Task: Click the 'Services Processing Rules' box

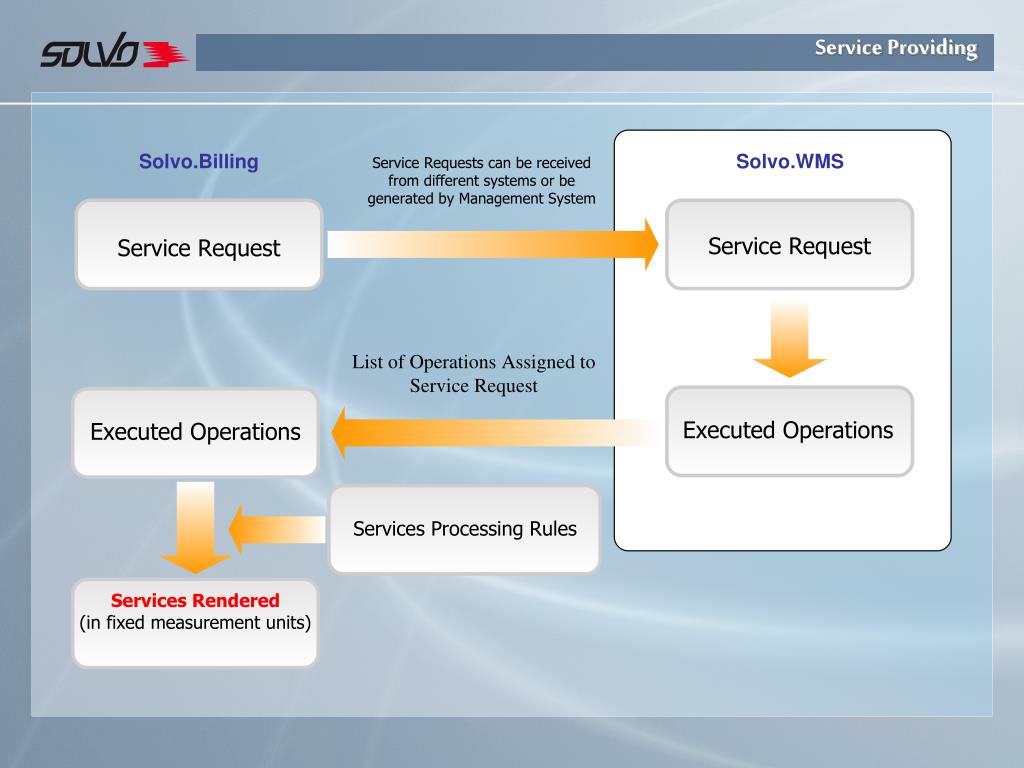Action: pos(464,530)
